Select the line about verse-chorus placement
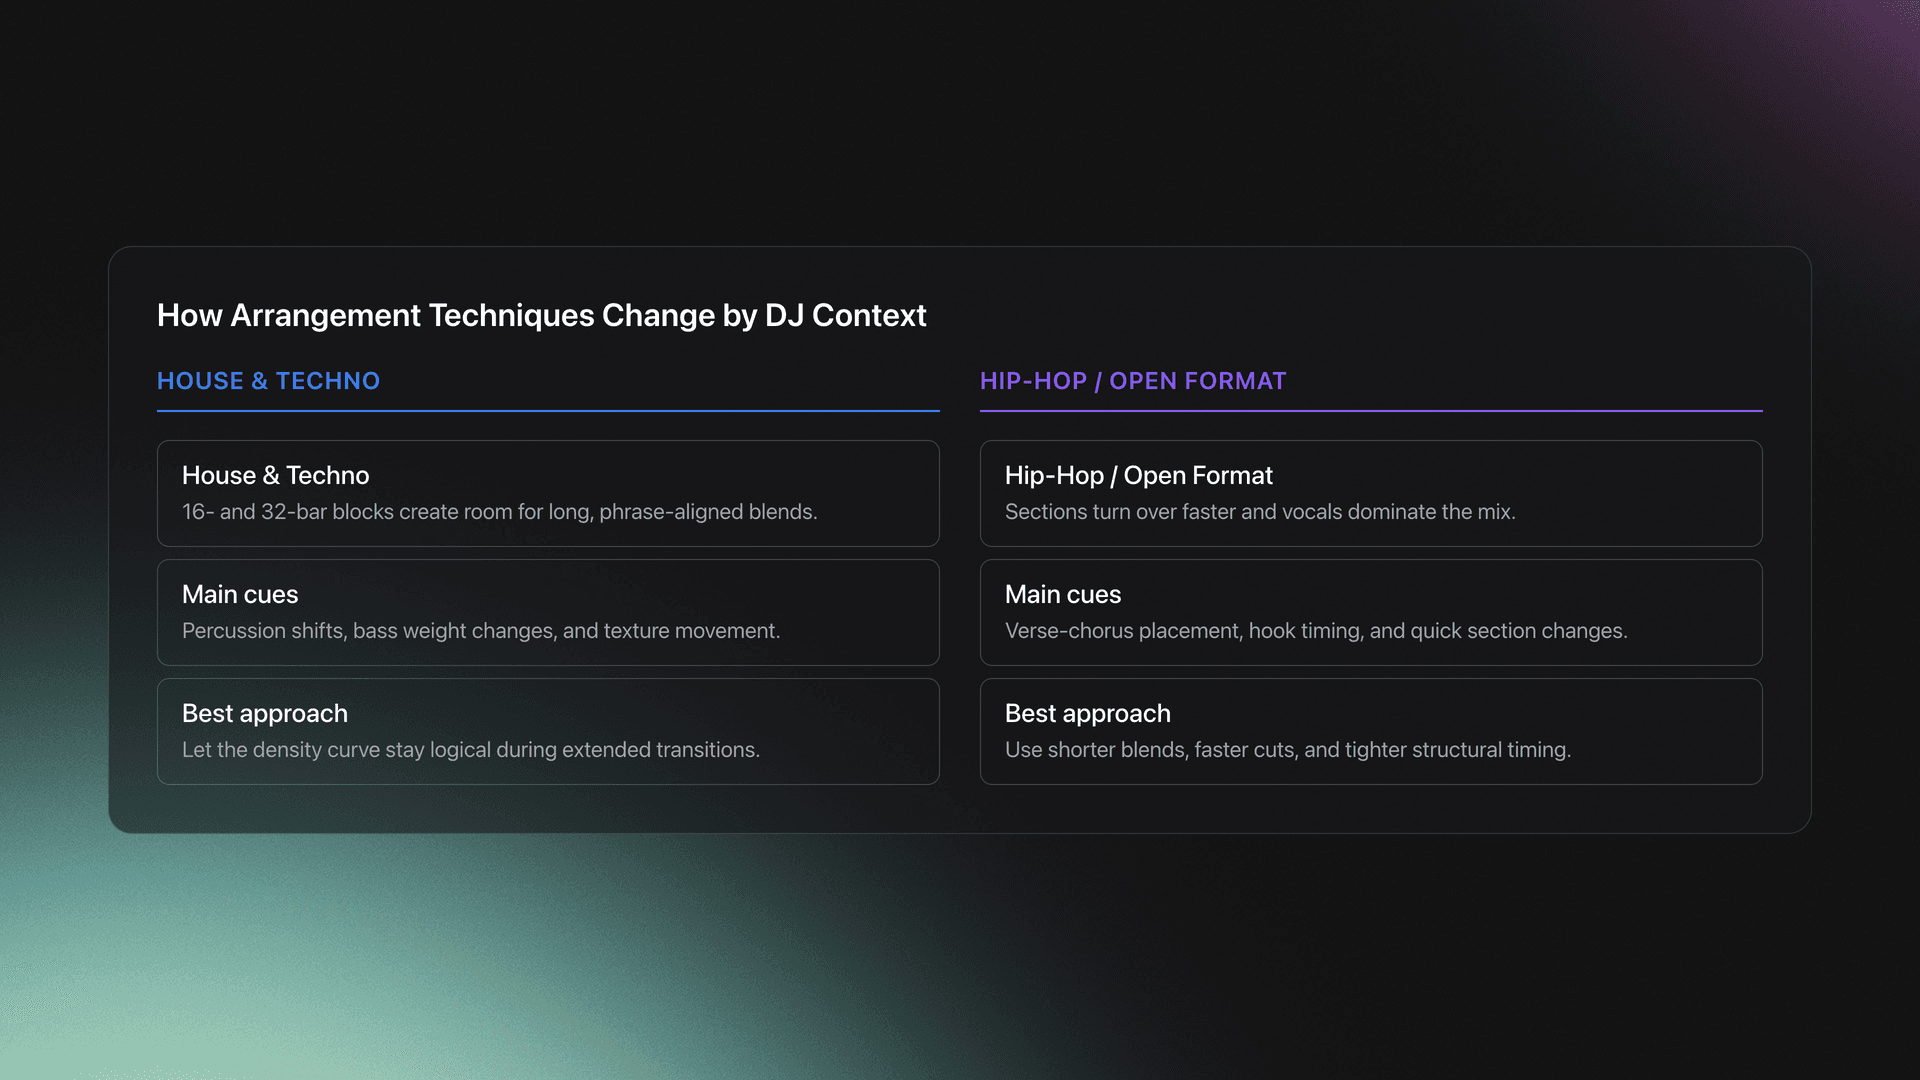This screenshot has height=1080, width=1920. click(x=1316, y=630)
